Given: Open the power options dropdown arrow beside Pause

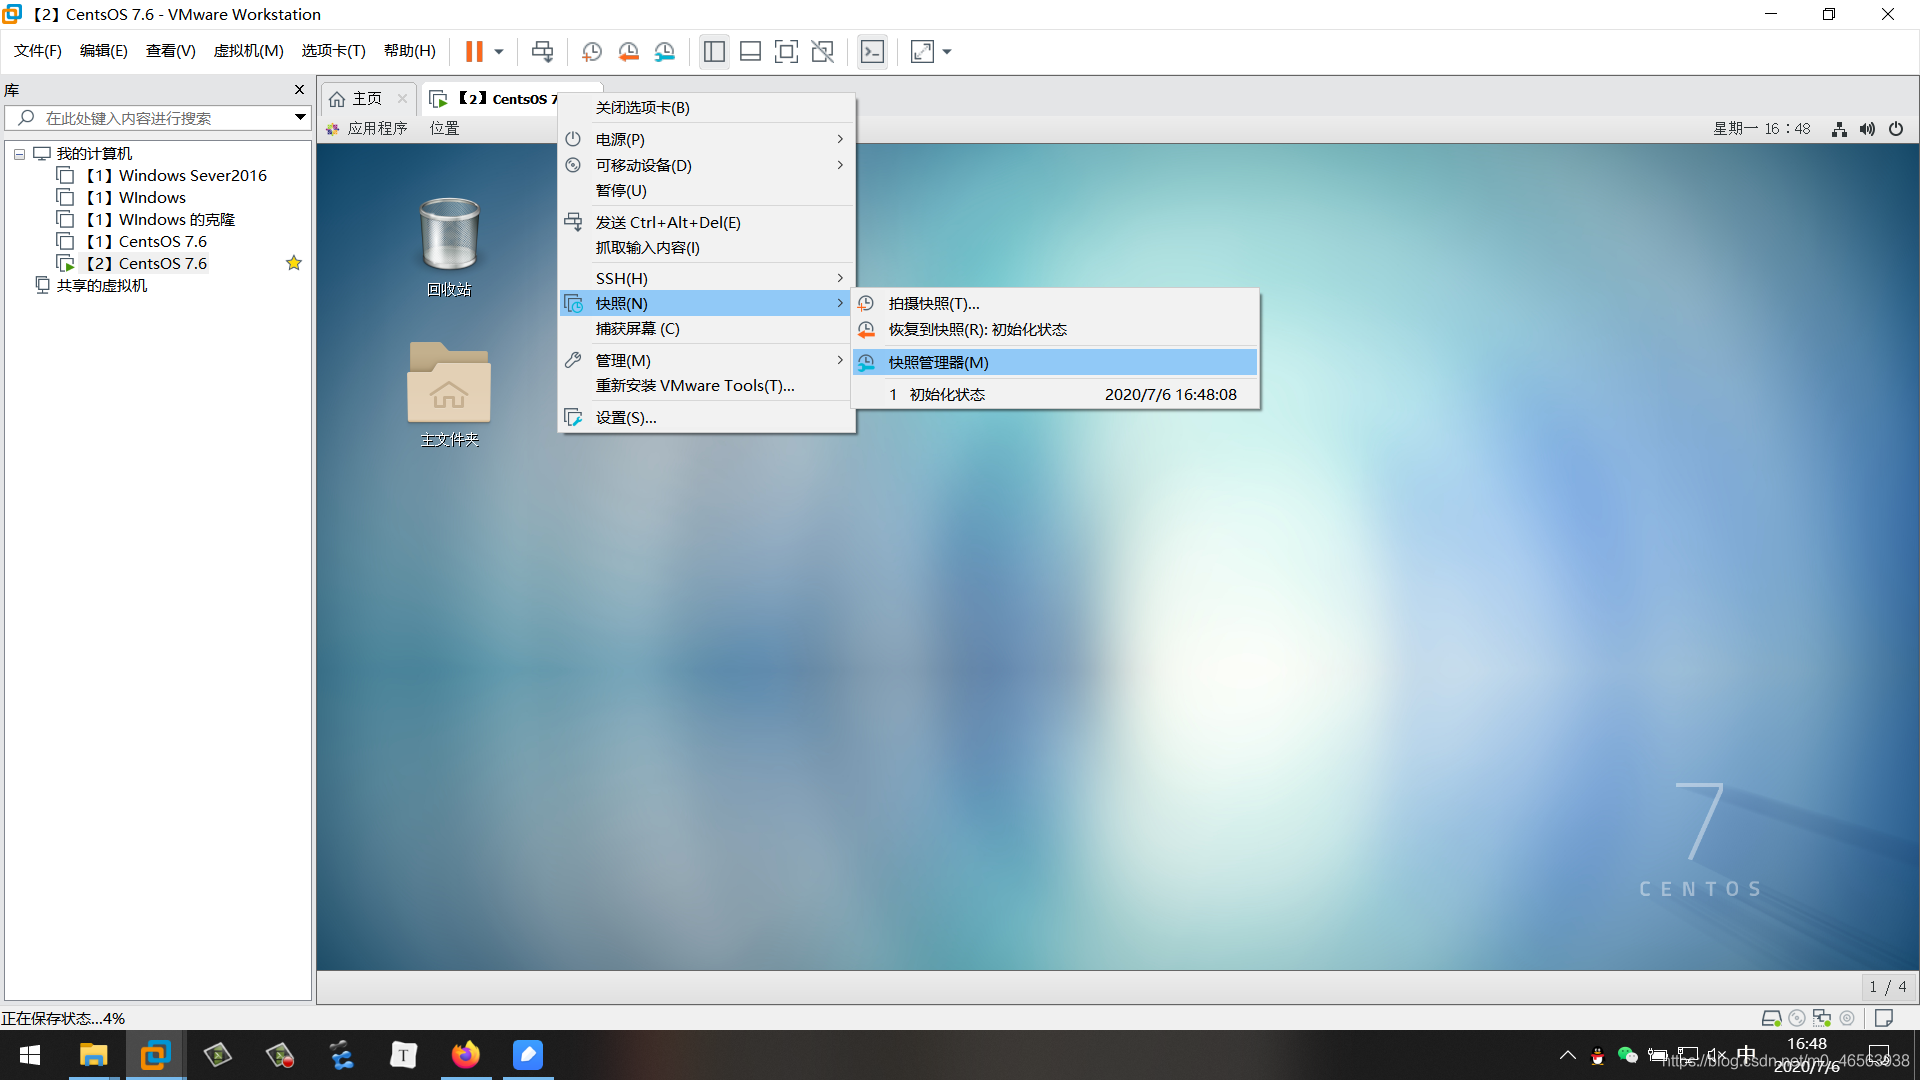Looking at the screenshot, I should tap(498, 51).
